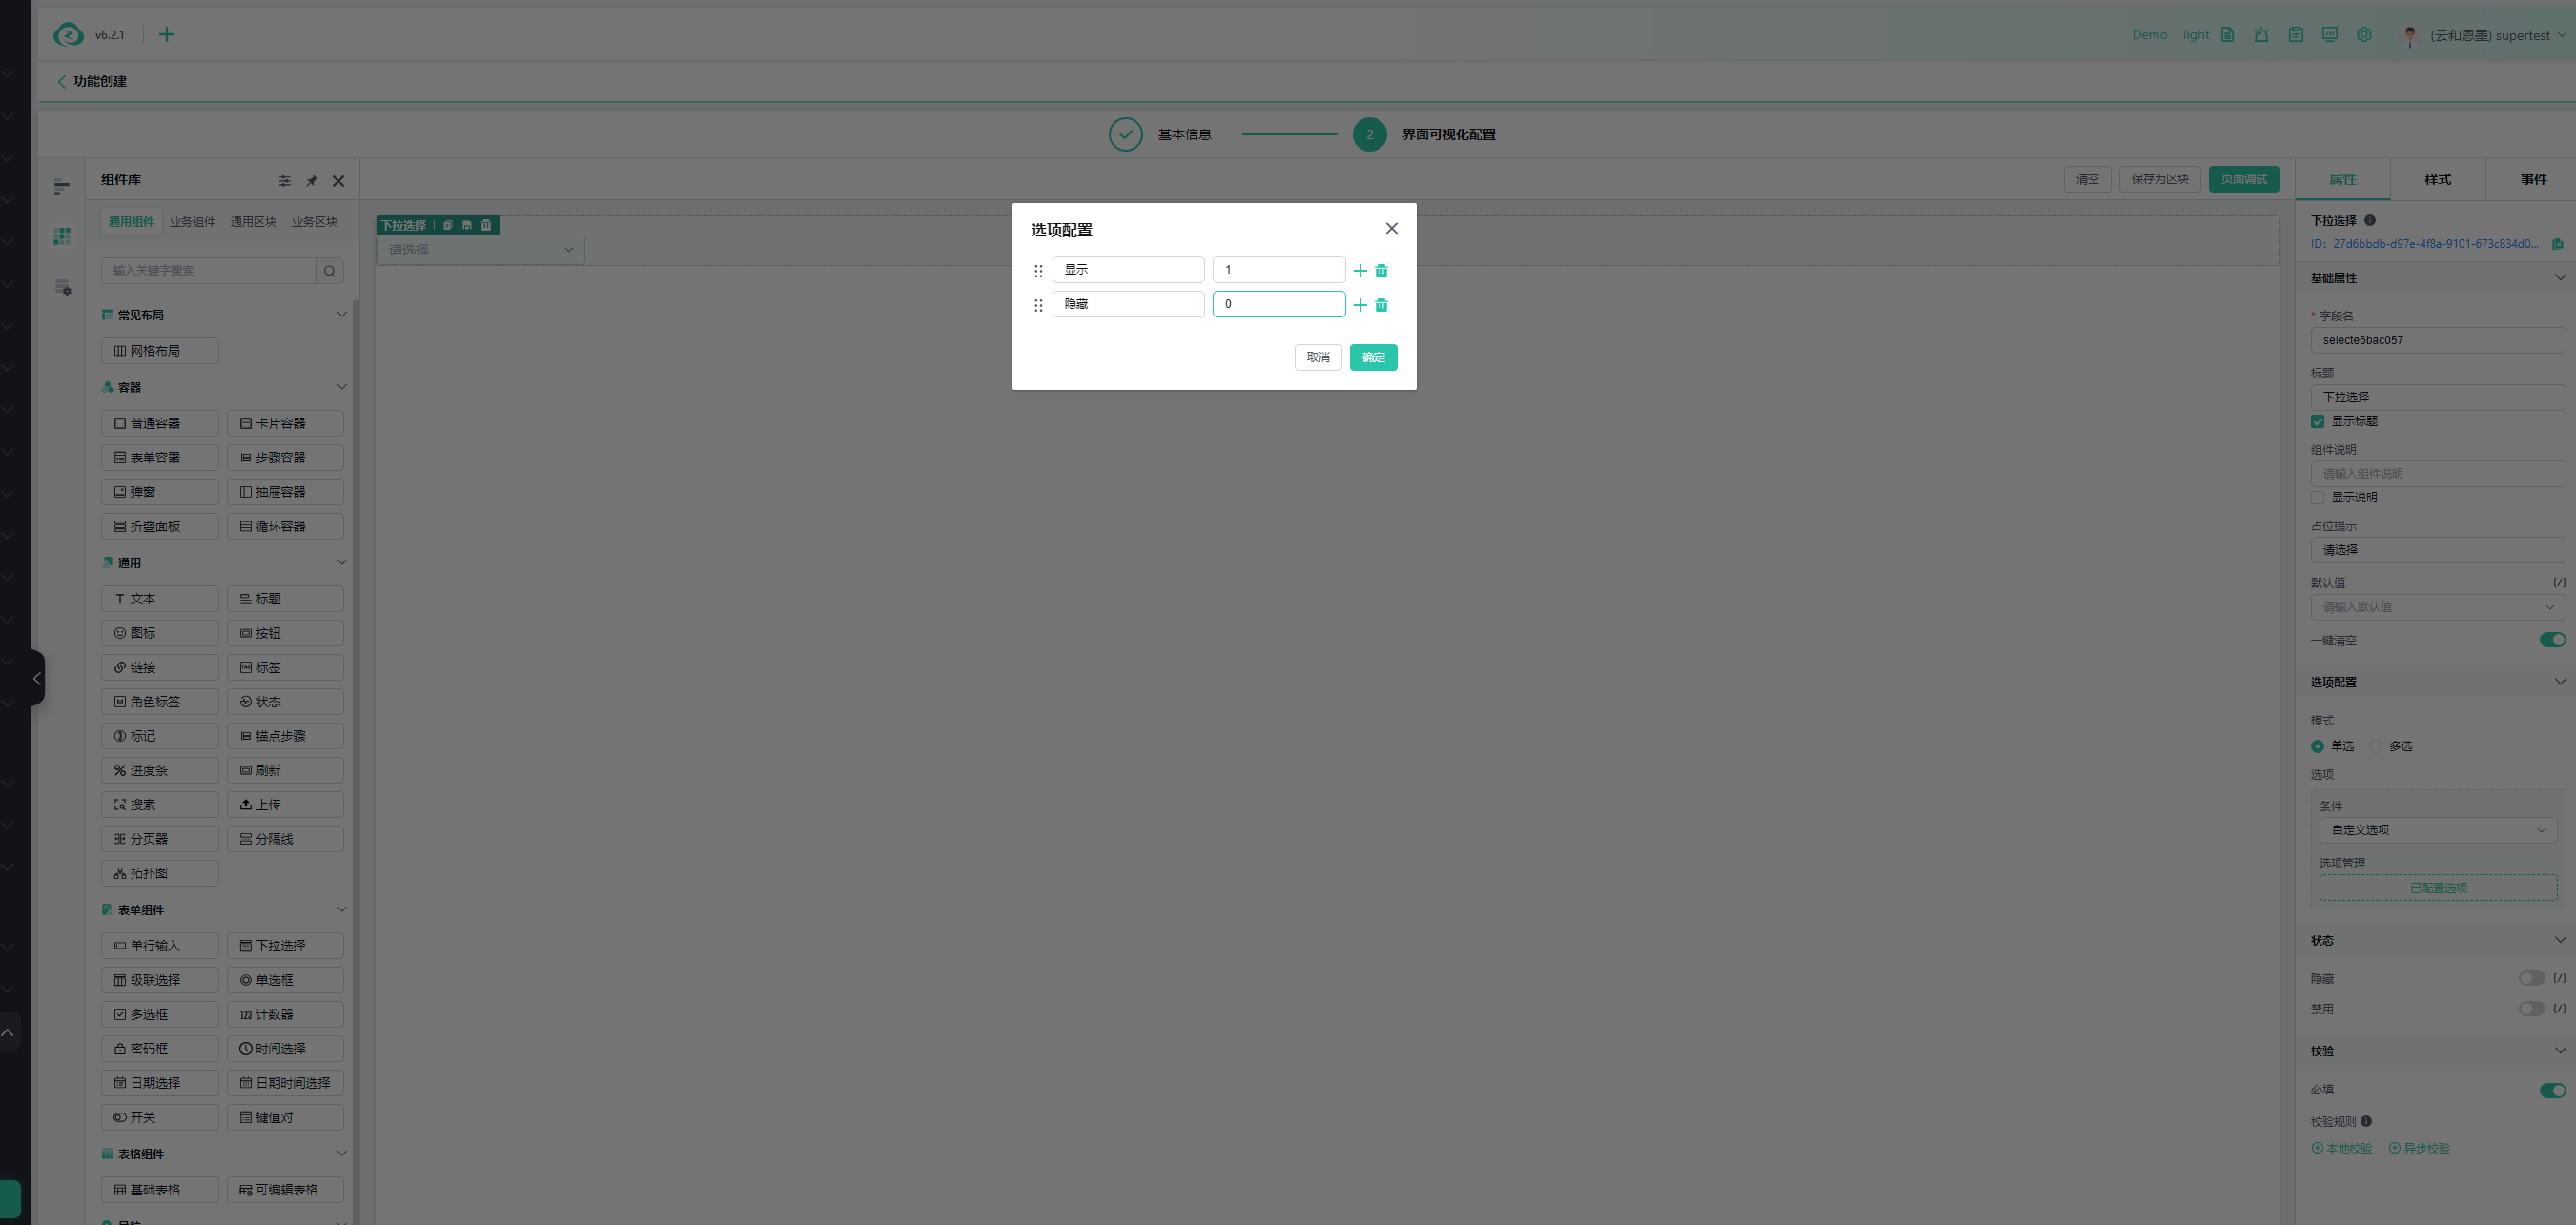Viewport: 2576px width, 1225px height.
Task: Delete the 显示 option row
Action: click(1381, 271)
